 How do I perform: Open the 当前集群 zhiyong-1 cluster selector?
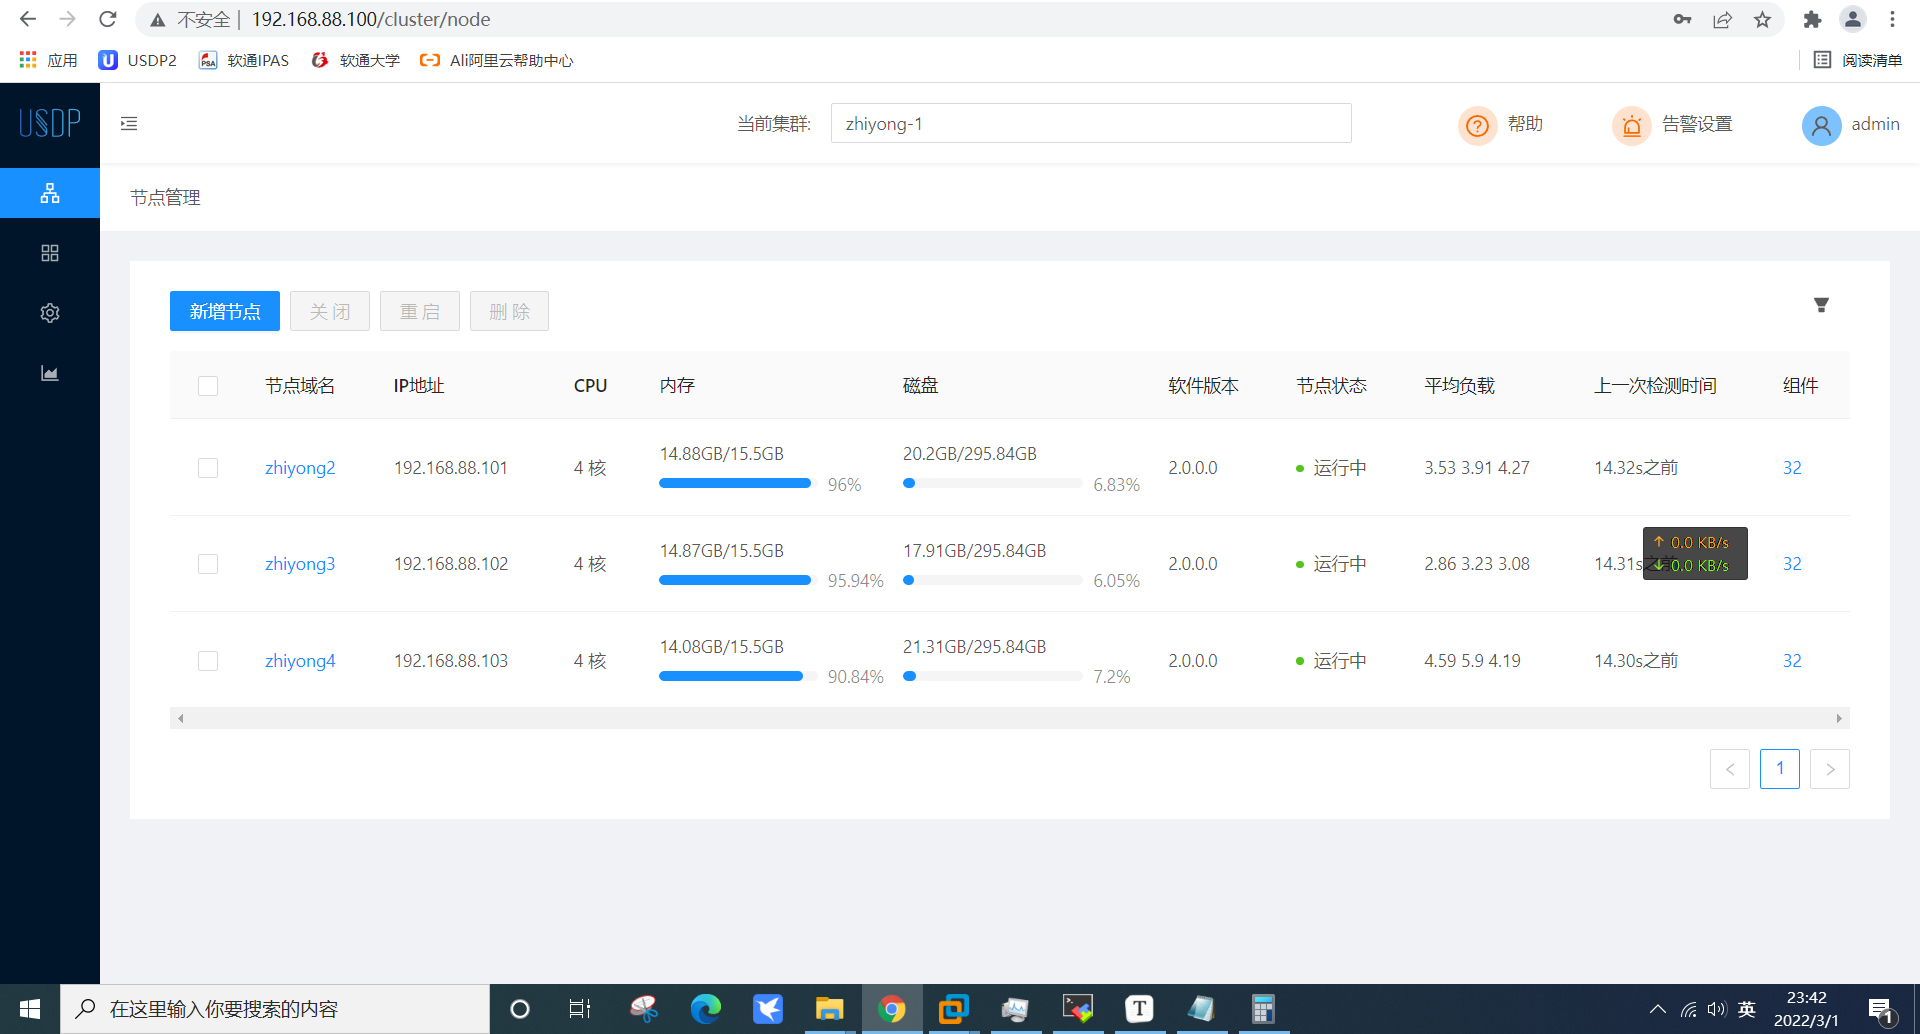click(1091, 123)
